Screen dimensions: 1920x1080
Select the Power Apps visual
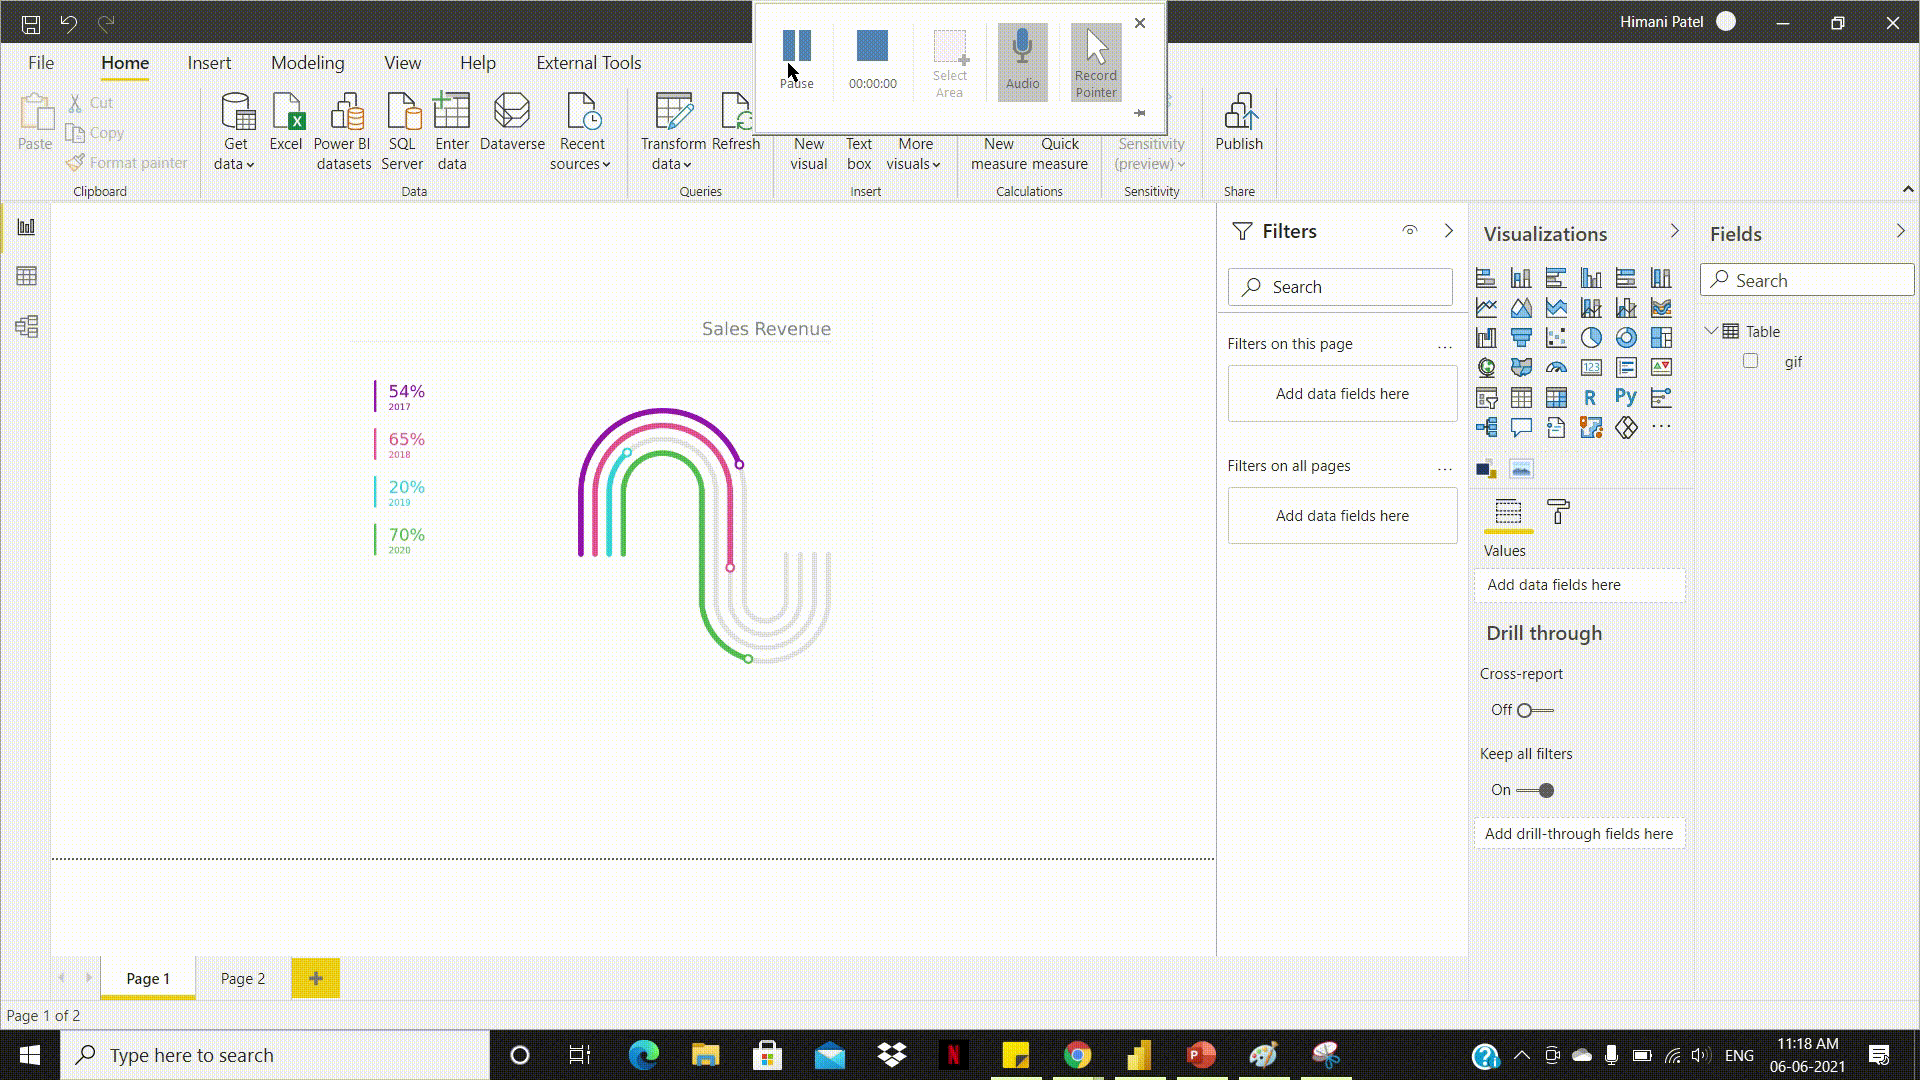(x=1626, y=428)
